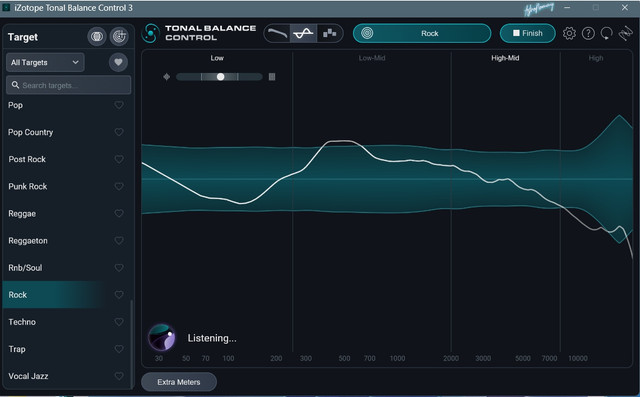640x397 pixels.
Task: Click the Low-Mid band label
Action: pos(372,58)
